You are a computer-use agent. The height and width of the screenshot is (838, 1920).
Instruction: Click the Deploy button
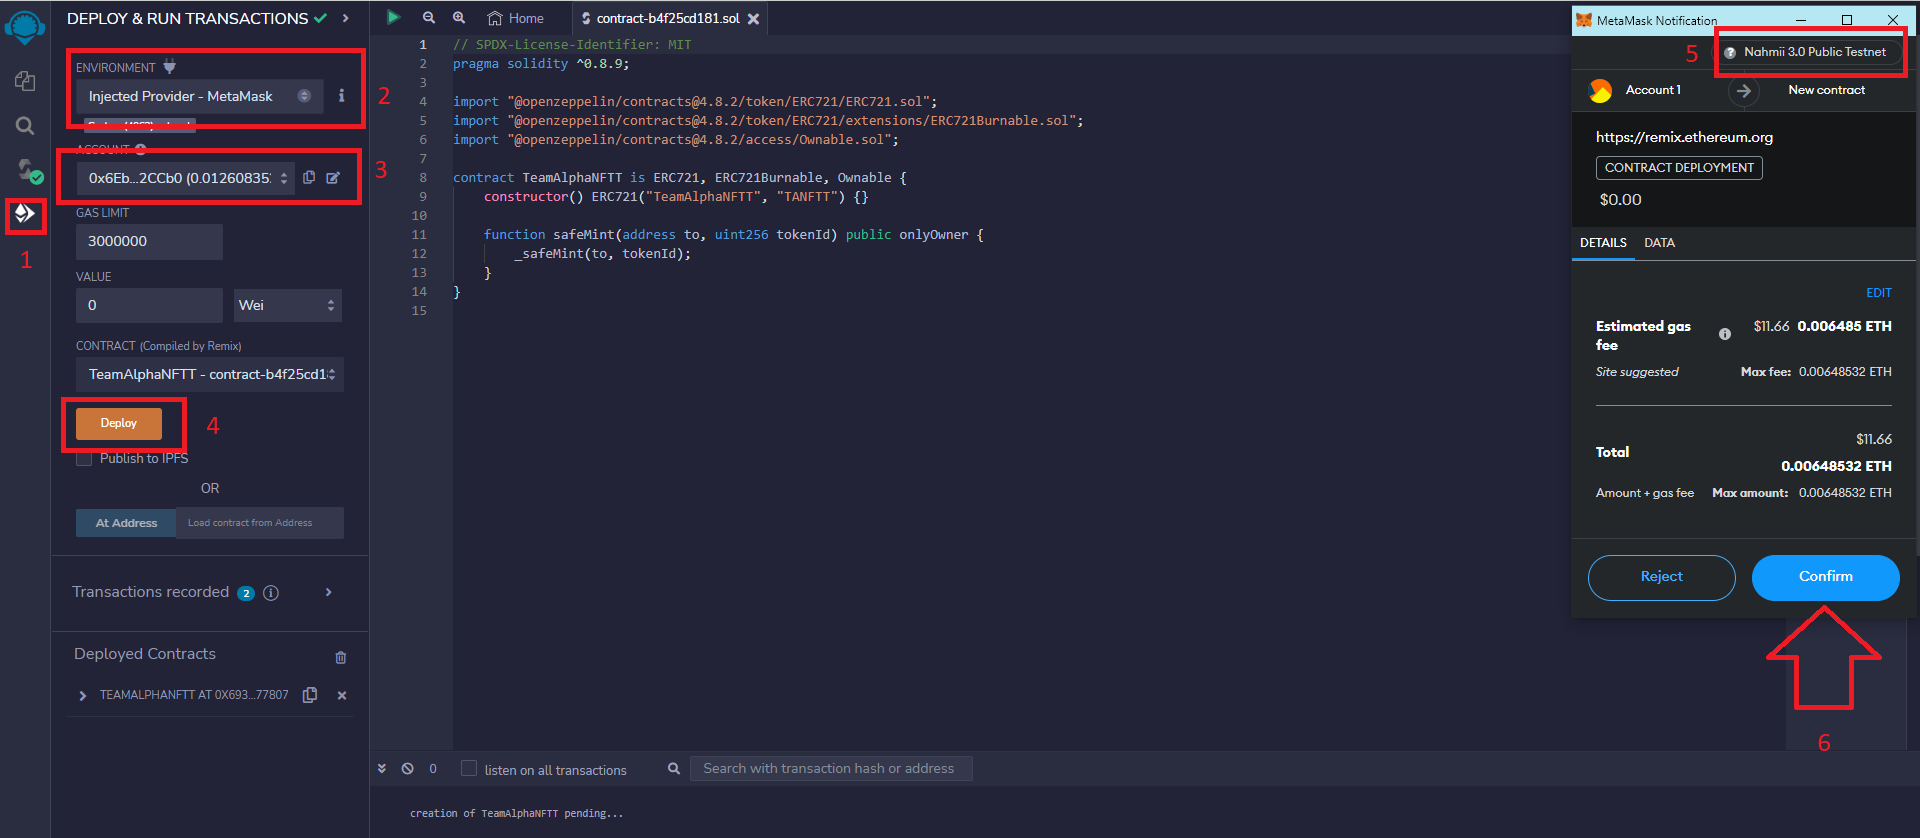[x=118, y=423]
